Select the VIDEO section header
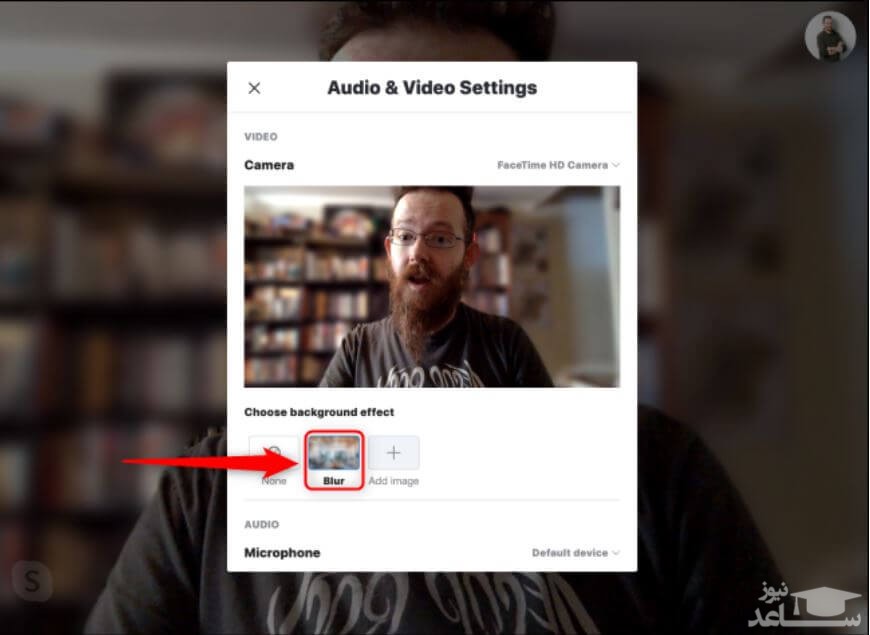 [261, 137]
